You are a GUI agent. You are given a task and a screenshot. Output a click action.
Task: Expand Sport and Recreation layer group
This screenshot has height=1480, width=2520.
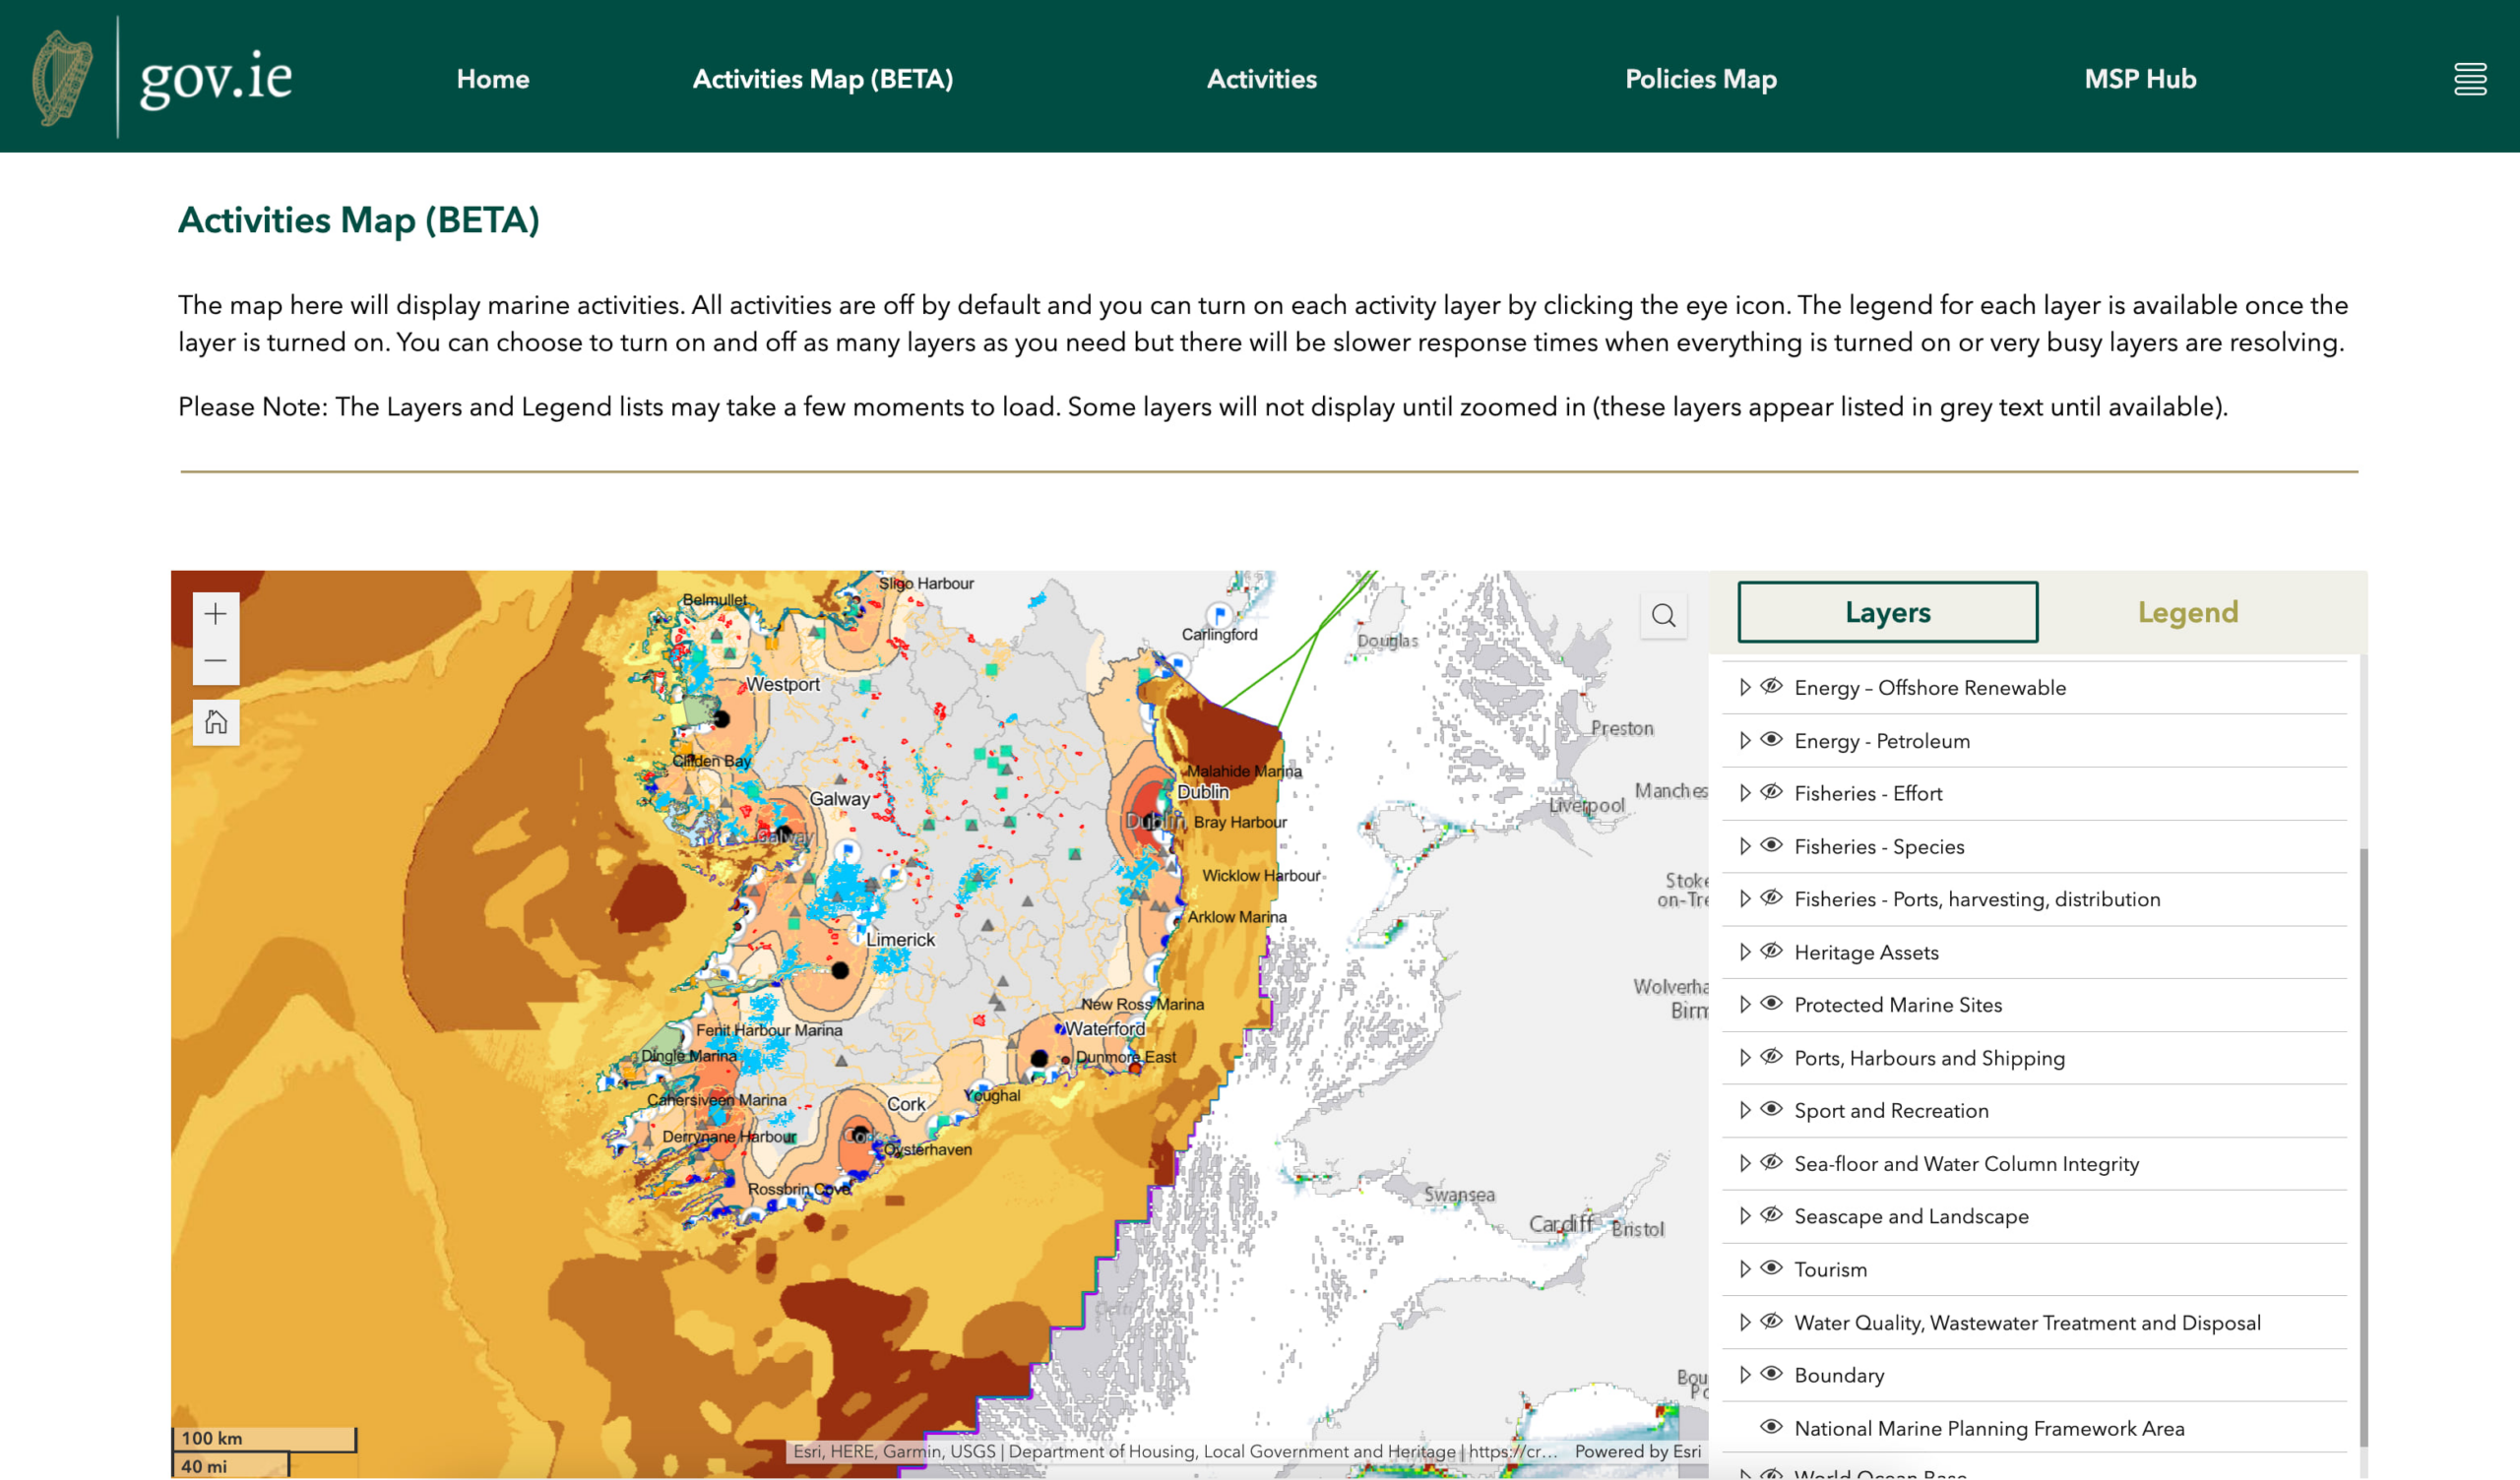pos(1745,1110)
